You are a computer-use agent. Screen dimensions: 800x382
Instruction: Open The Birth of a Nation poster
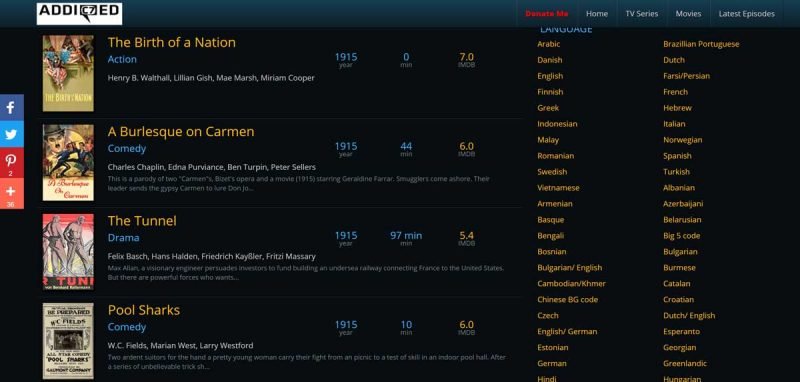click(x=68, y=73)
